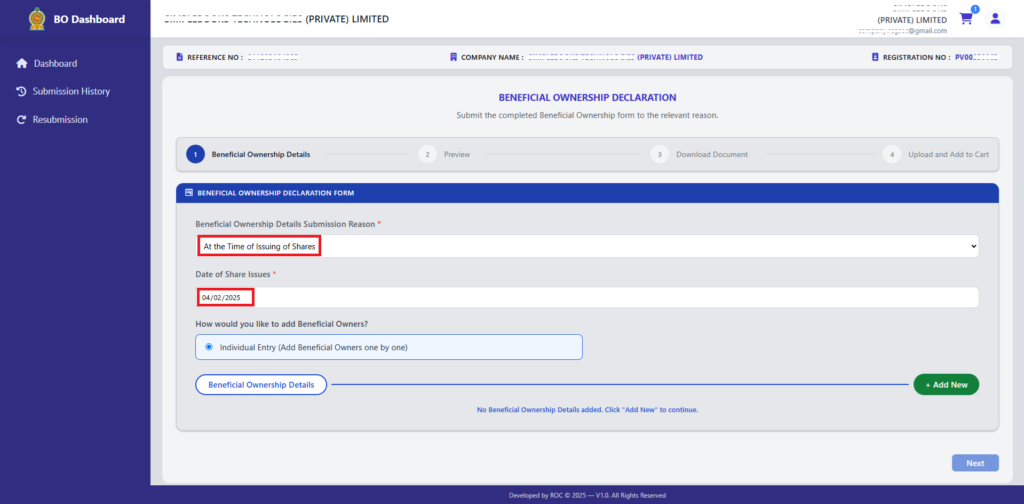Open Submission History in the sidebar
The height and width of the screenshot is (504, 1024).
tap(71, 91)
